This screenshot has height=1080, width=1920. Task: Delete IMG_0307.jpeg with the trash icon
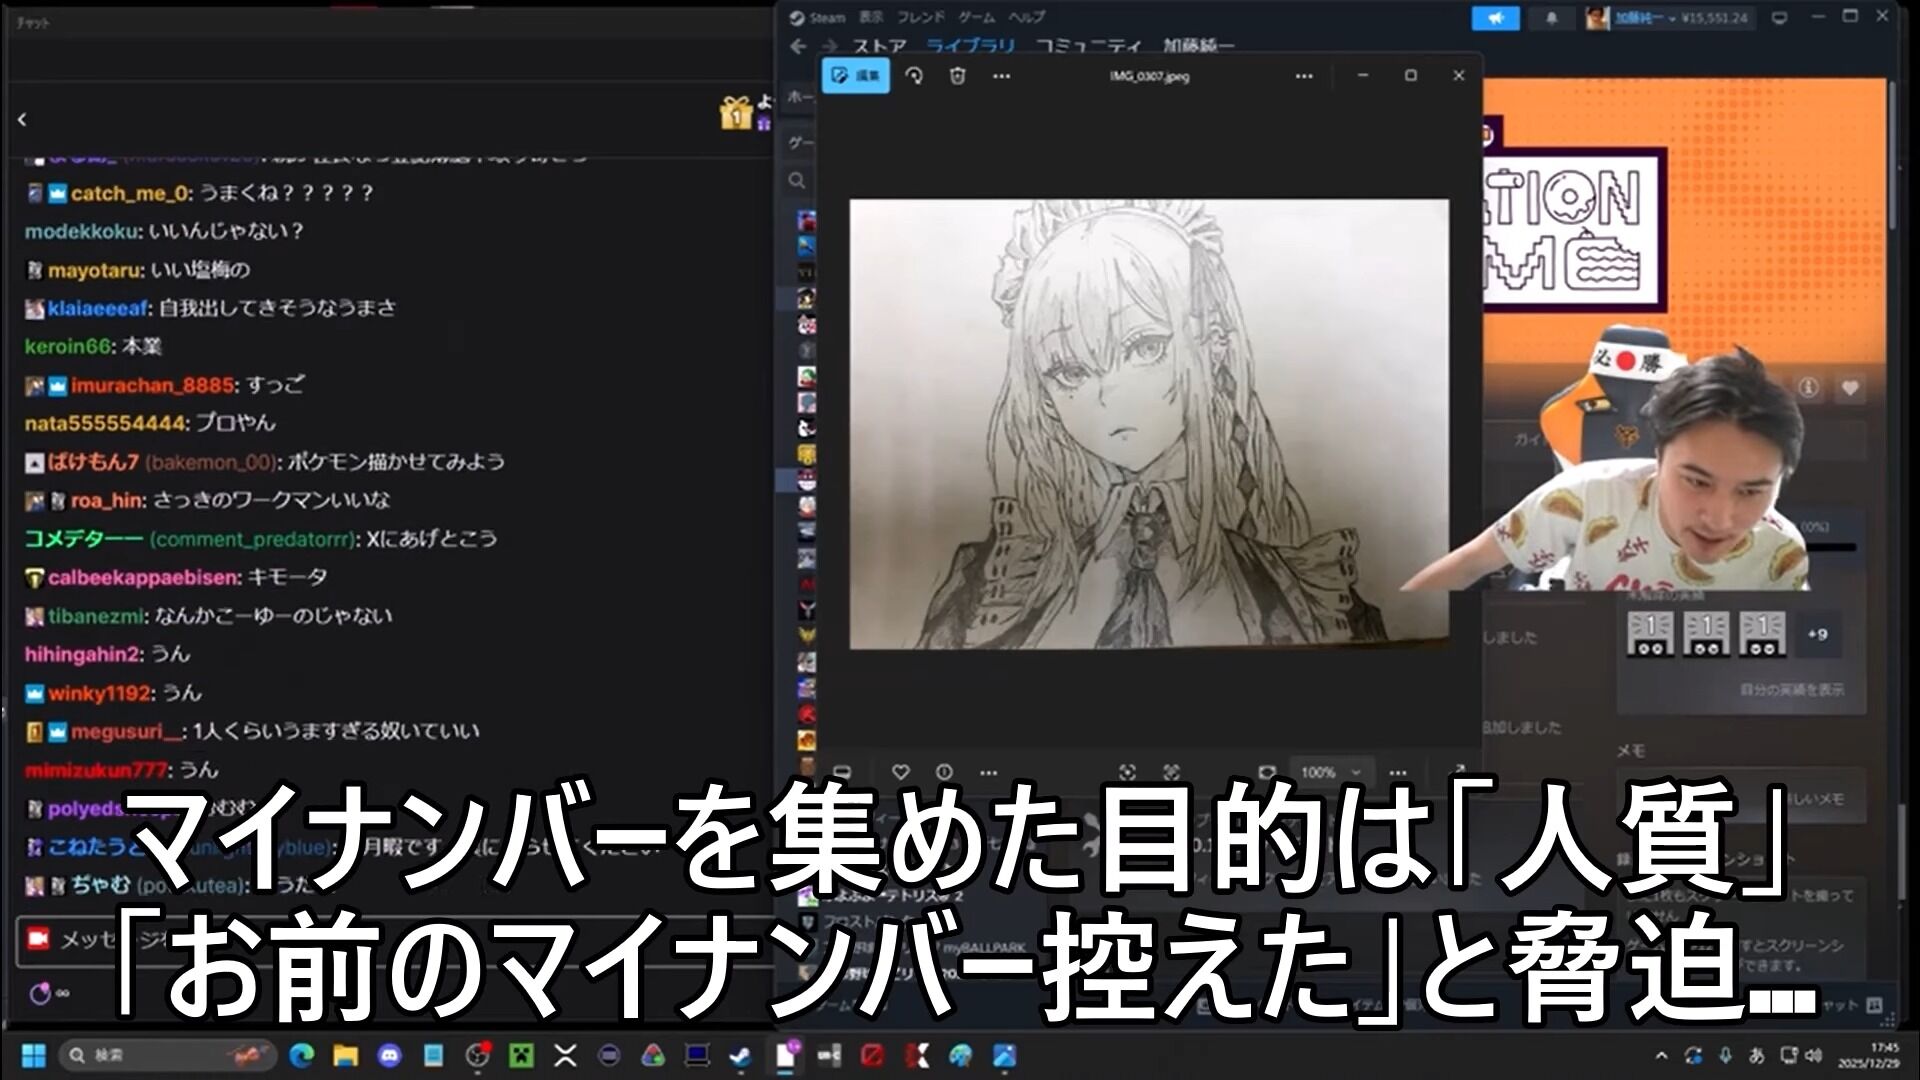957,76
